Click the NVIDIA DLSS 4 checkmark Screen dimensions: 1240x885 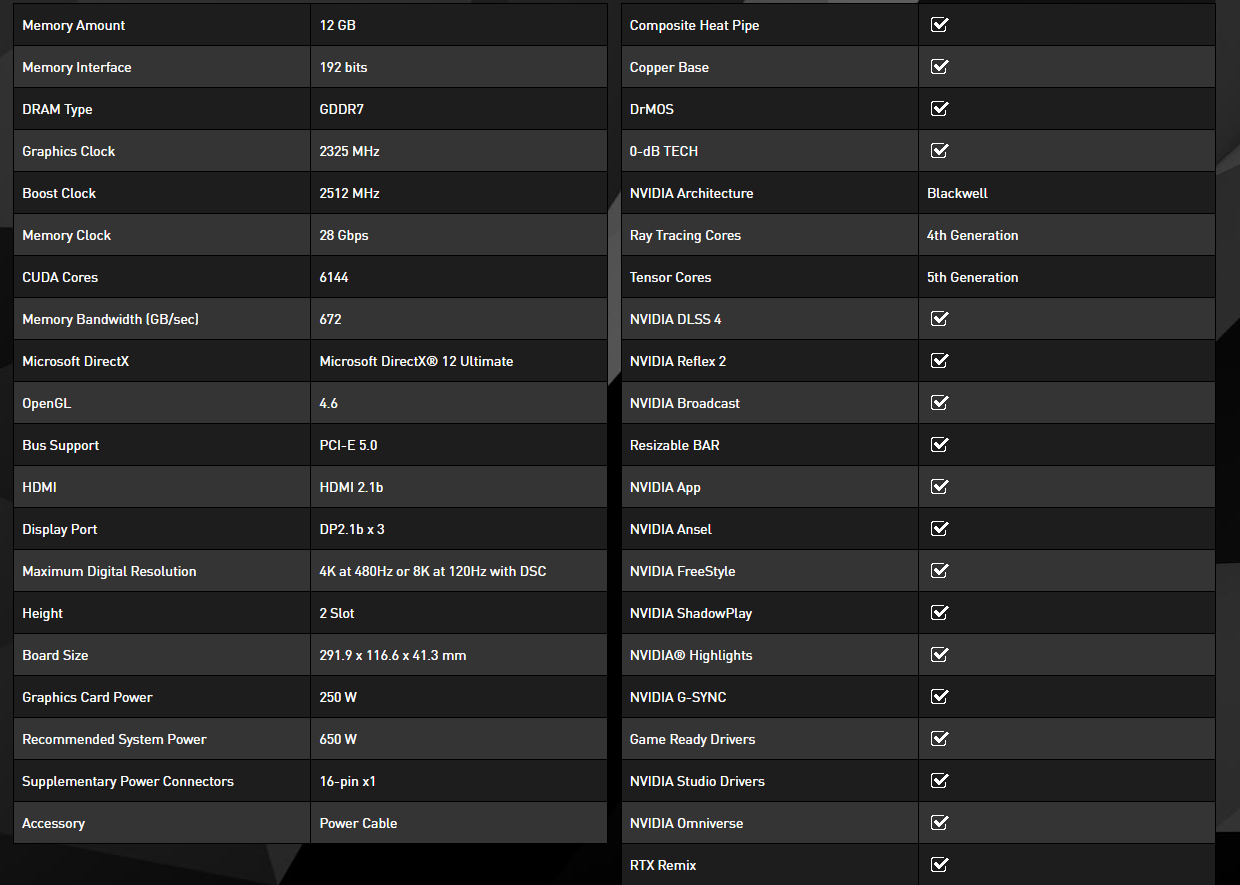pyautogui.click(x=939, y=319)
